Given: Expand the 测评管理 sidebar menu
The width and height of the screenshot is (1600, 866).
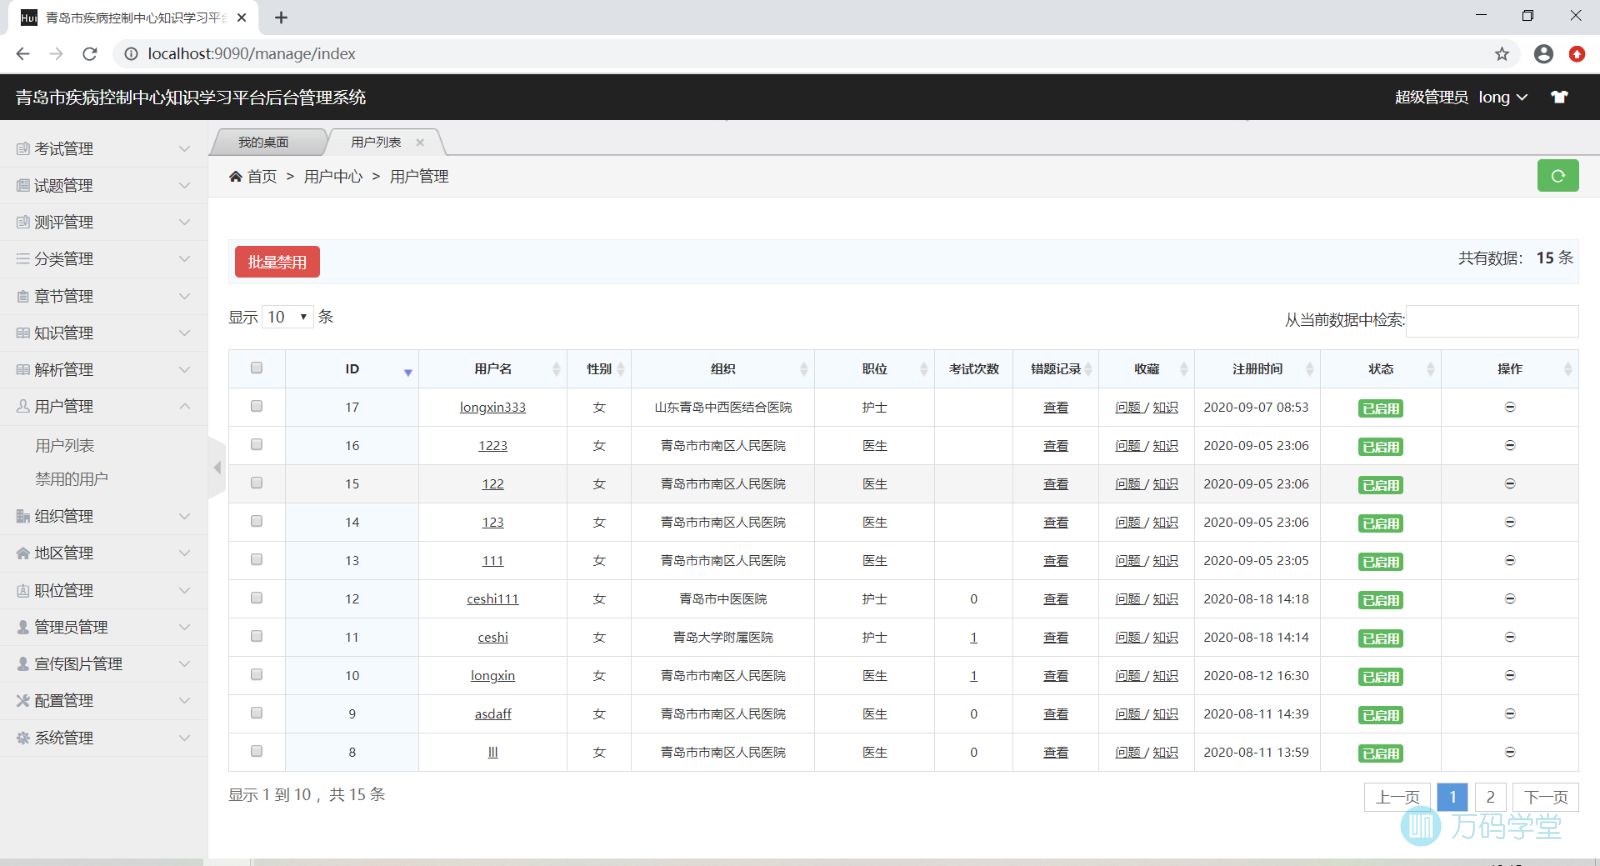Looking at the screenshot, I should pyautogui.click(x=103, y=222).
